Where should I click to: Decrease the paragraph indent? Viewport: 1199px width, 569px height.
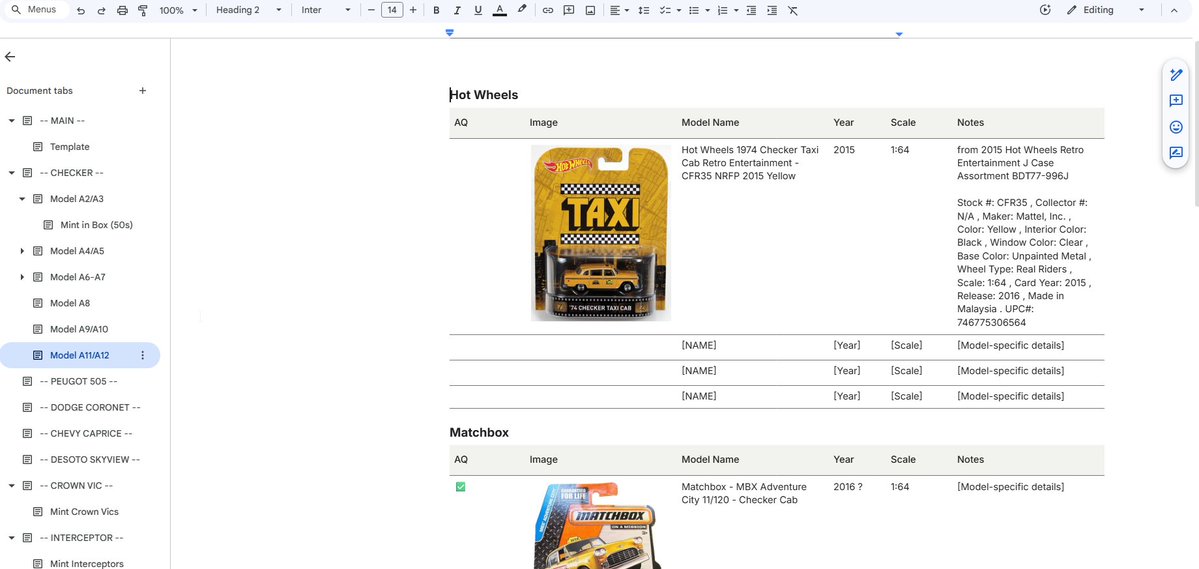752,11
